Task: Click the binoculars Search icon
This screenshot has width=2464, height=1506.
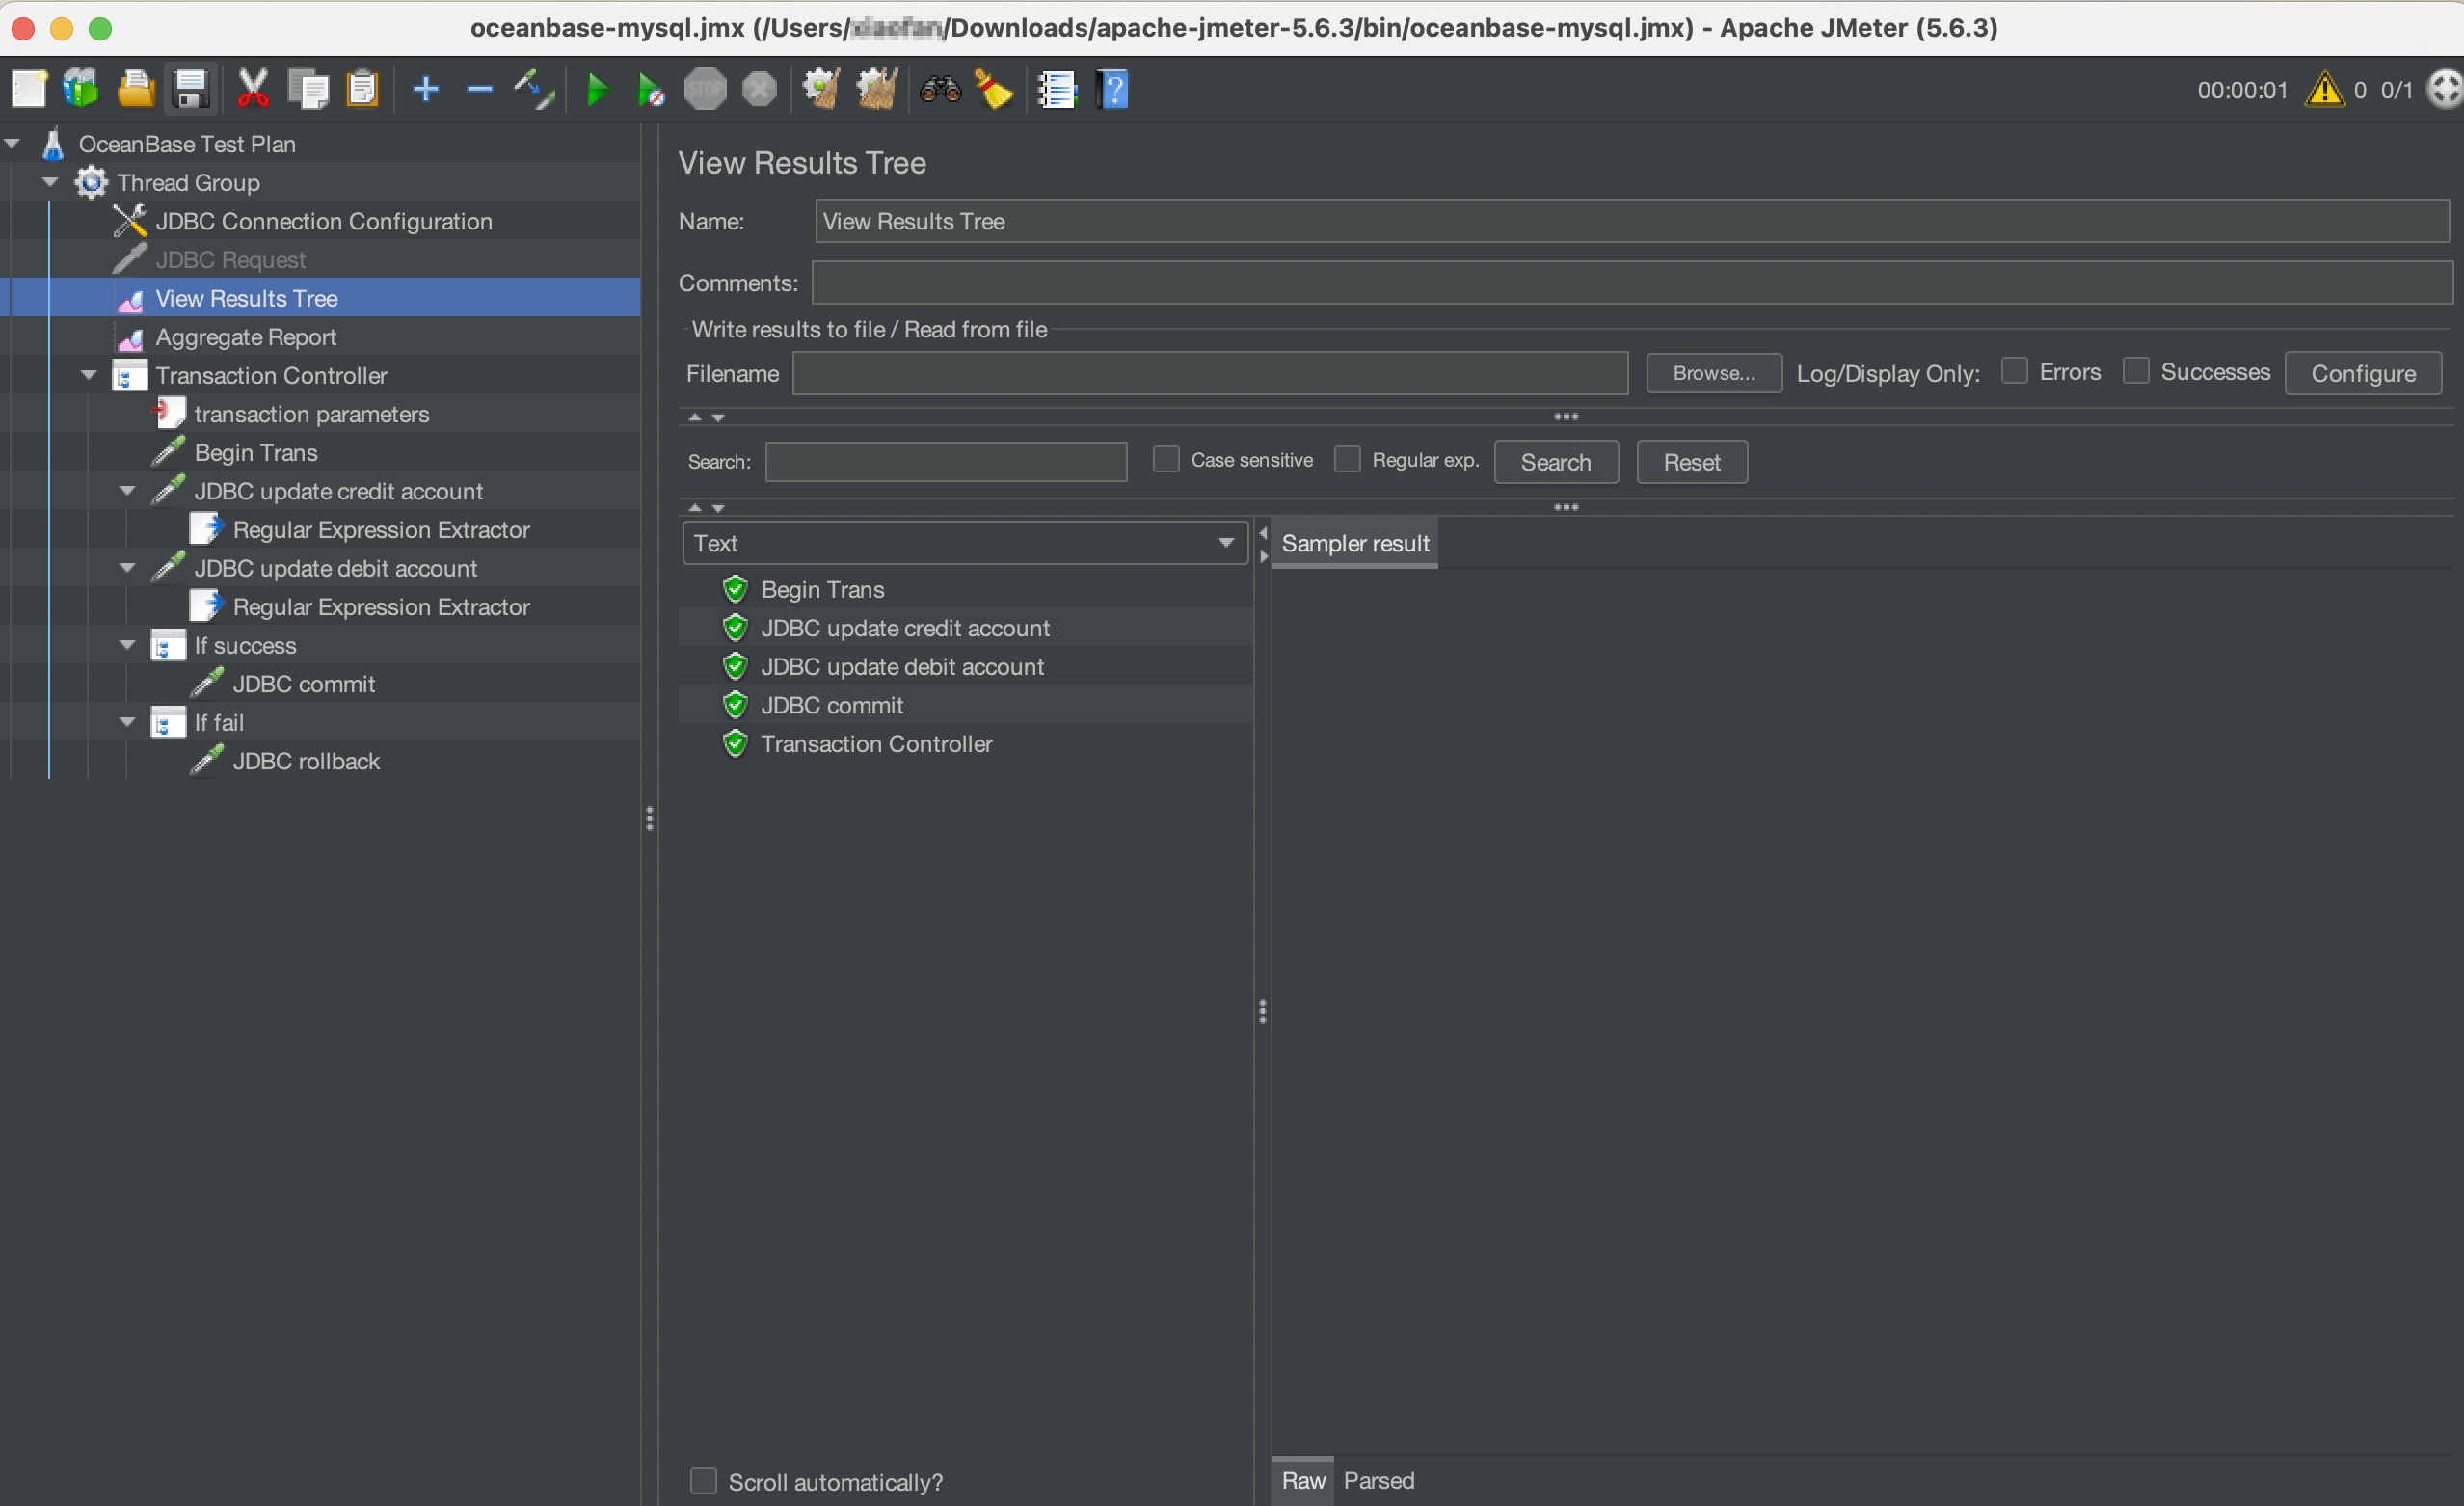Action: click(939, 90)
